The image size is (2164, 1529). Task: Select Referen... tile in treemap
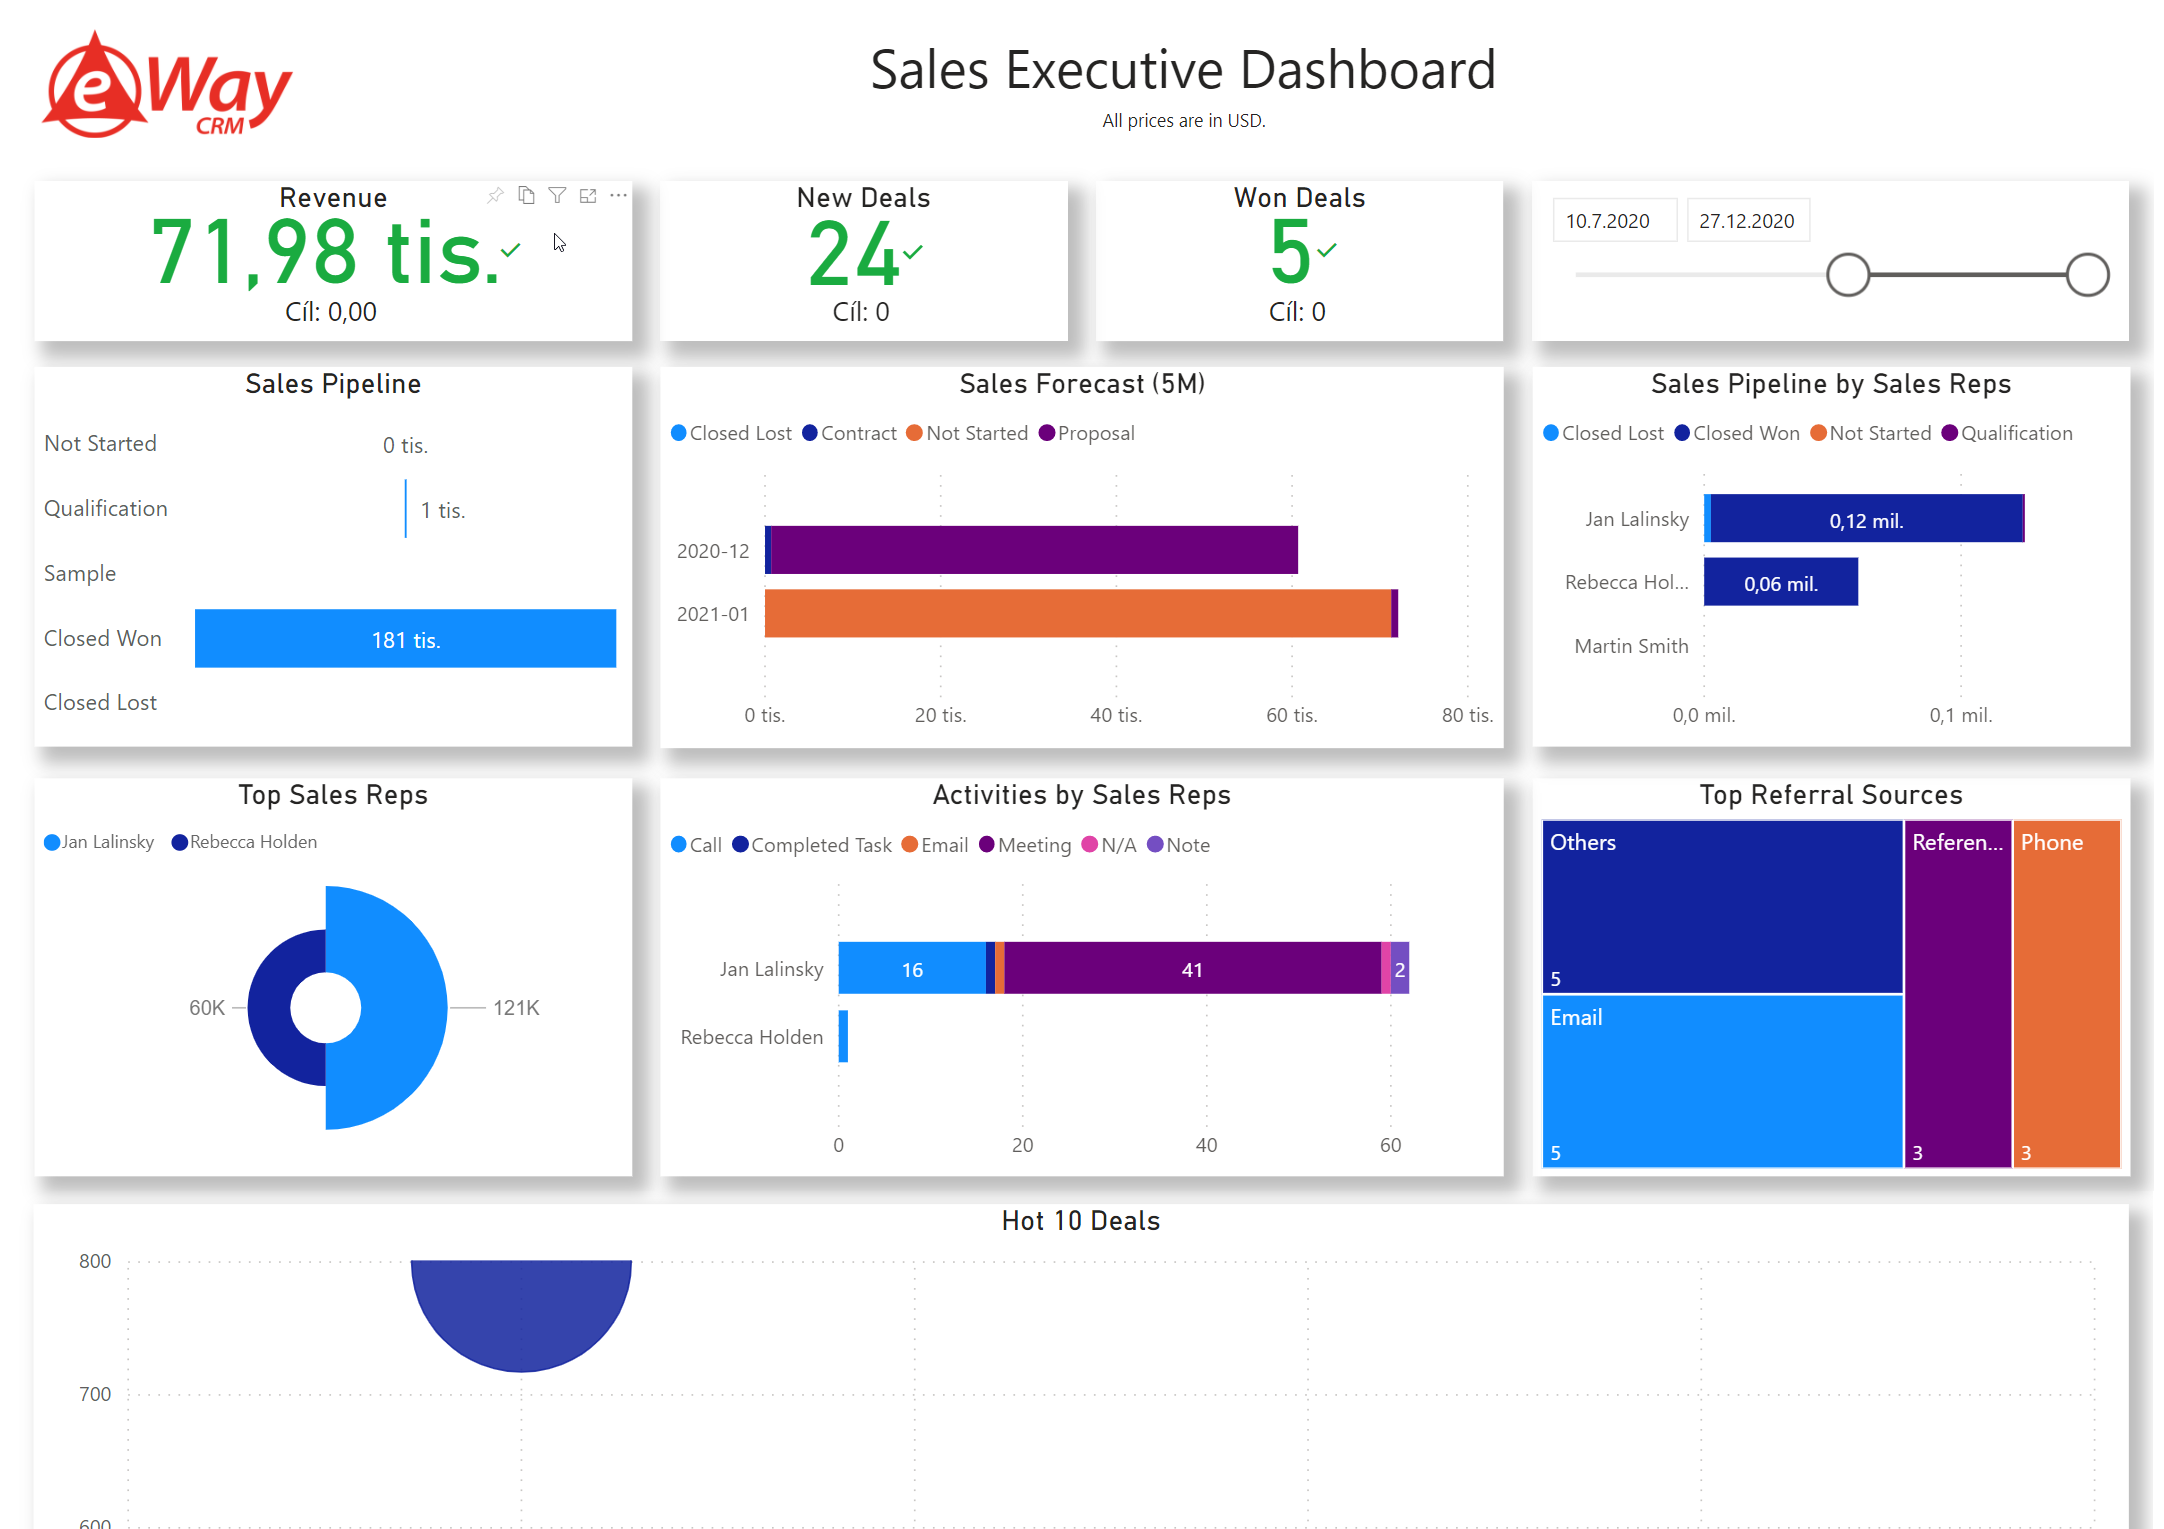(x=1958, y=994)
